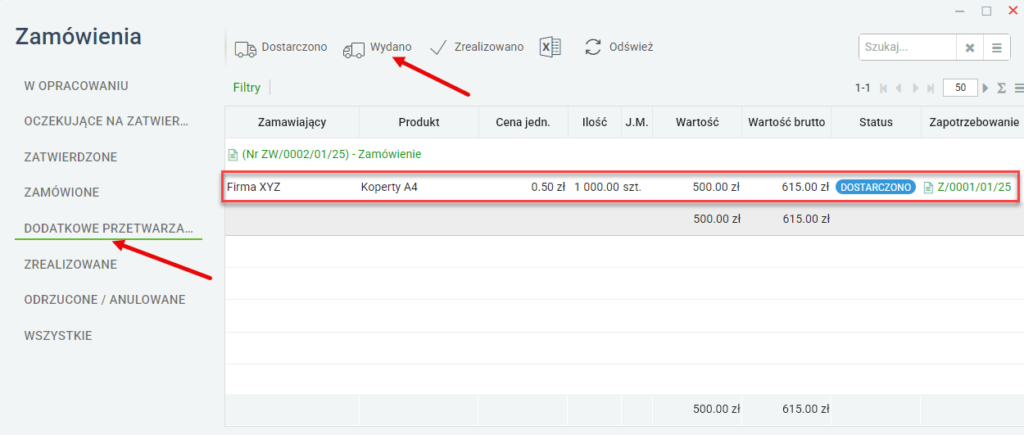The height and width of the screenshot is (435, 1024).
Task: Click the Sigma summary icon
Action: click(x=1001, y=88)
